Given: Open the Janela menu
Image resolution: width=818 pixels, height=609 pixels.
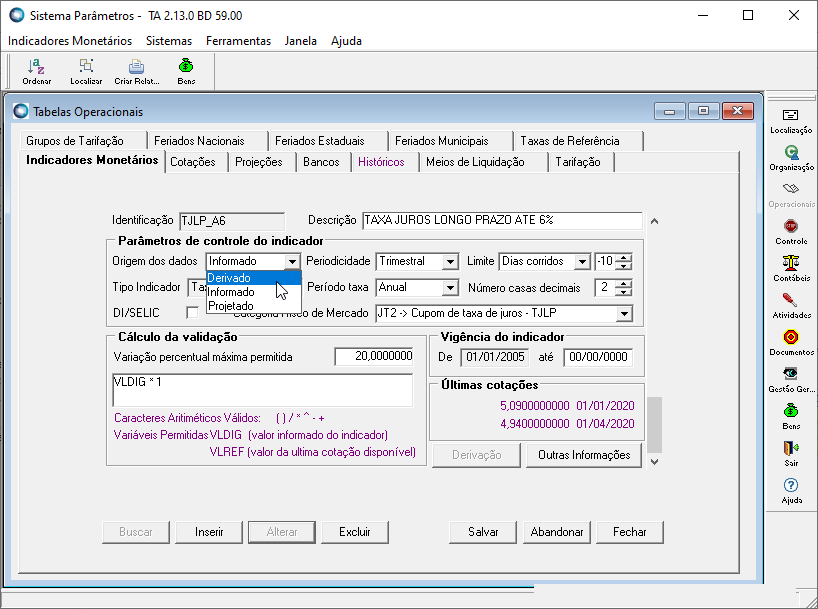Looking at the screenshot, I should point(300,41).
